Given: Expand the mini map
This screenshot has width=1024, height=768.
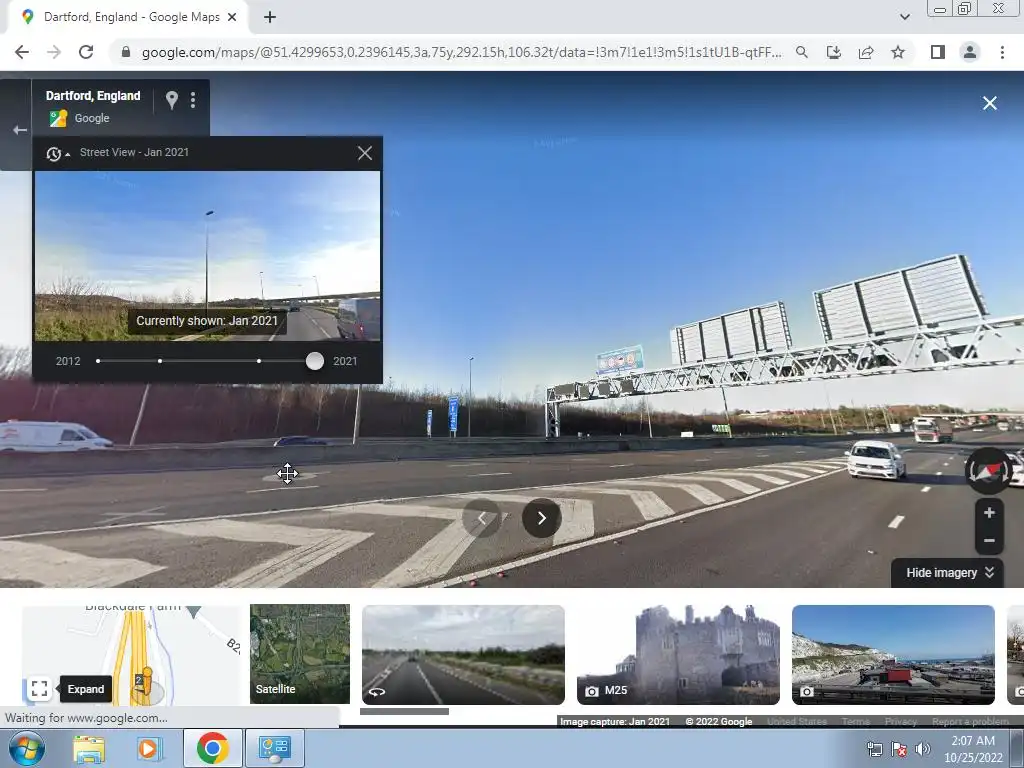Looking at the screenshot, I should tap(39, 688).
